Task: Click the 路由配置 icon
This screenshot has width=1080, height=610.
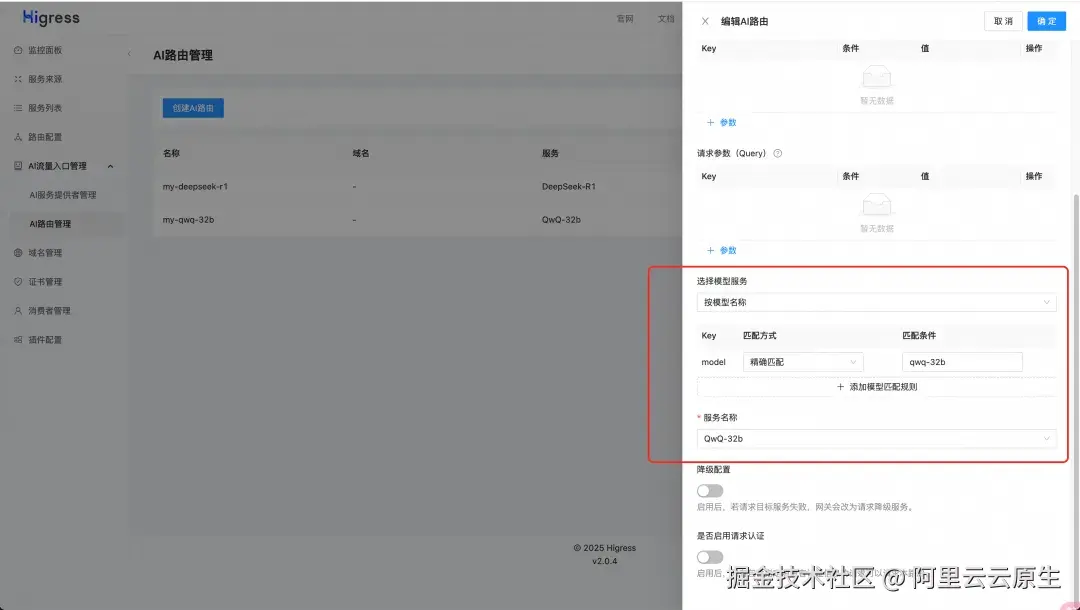Action: point(18,137)
